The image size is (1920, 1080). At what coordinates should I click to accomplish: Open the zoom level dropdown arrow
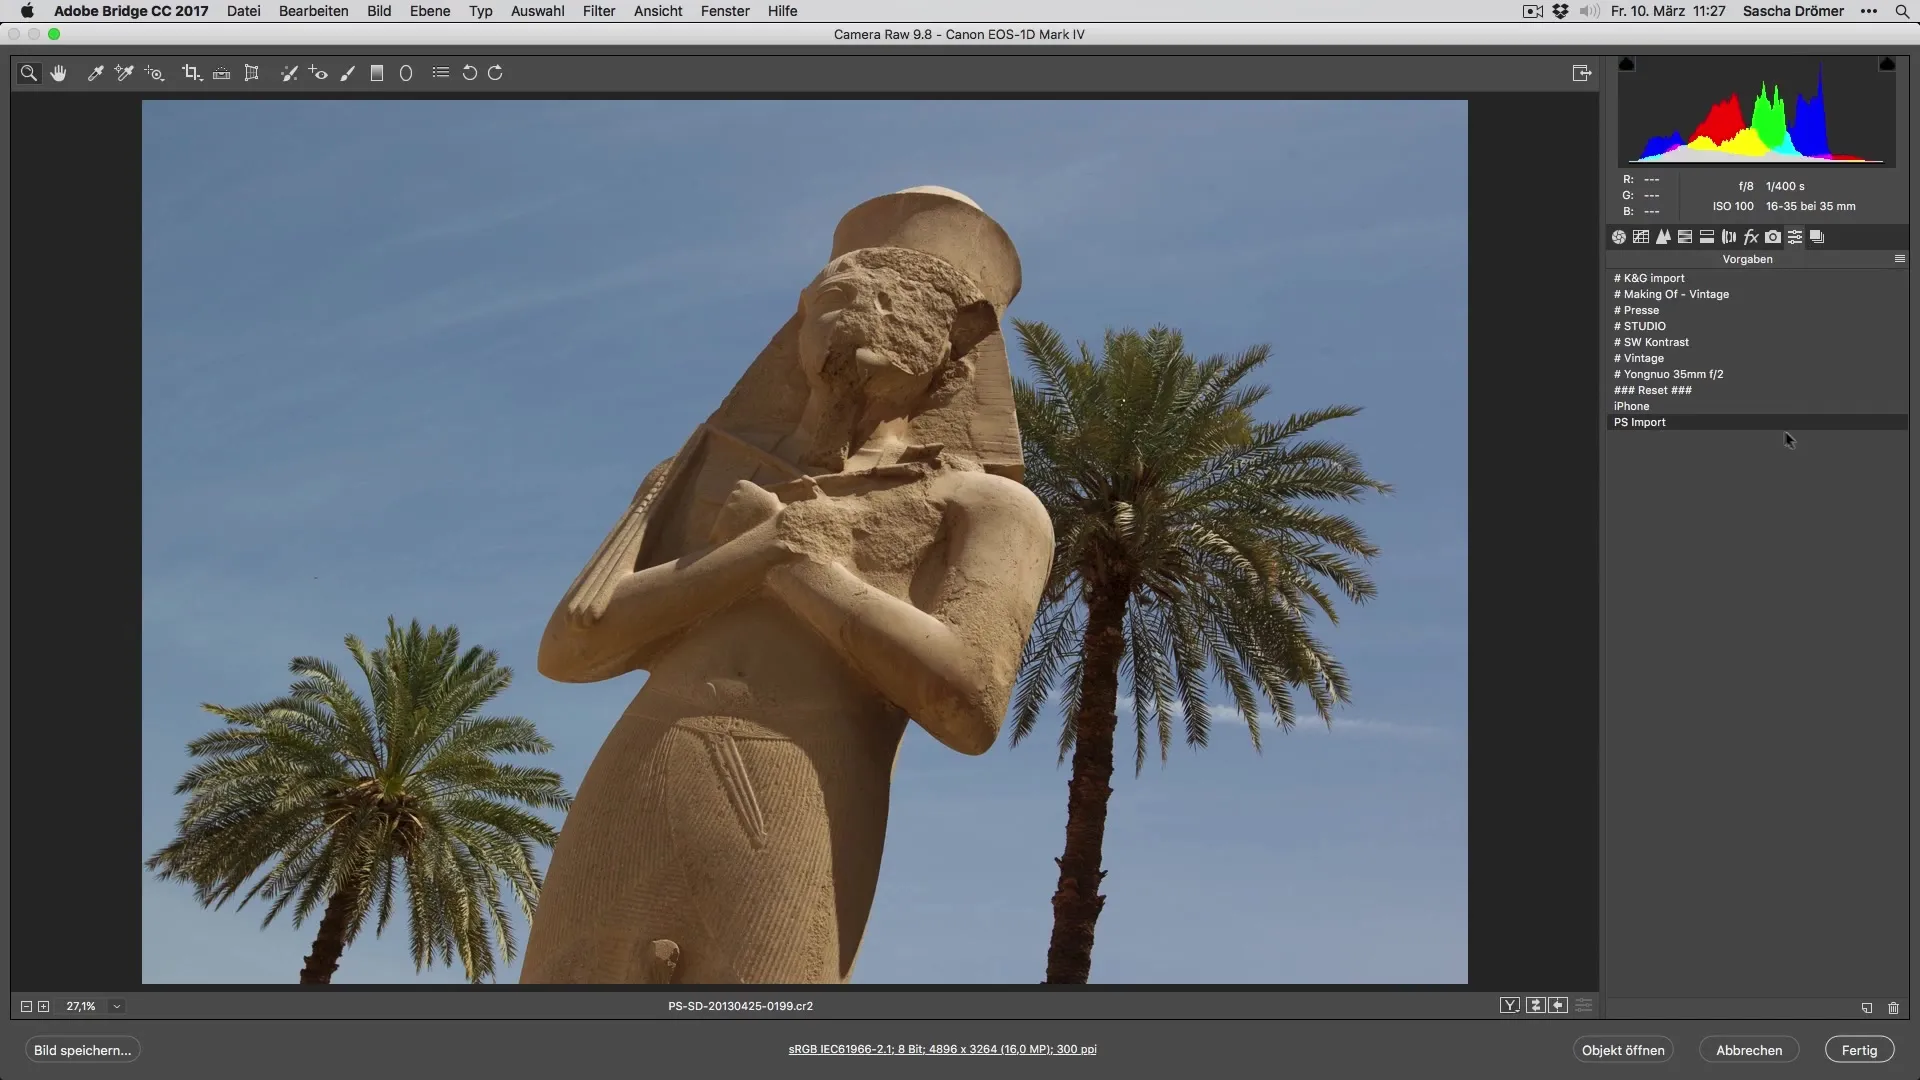(117, 1007)
